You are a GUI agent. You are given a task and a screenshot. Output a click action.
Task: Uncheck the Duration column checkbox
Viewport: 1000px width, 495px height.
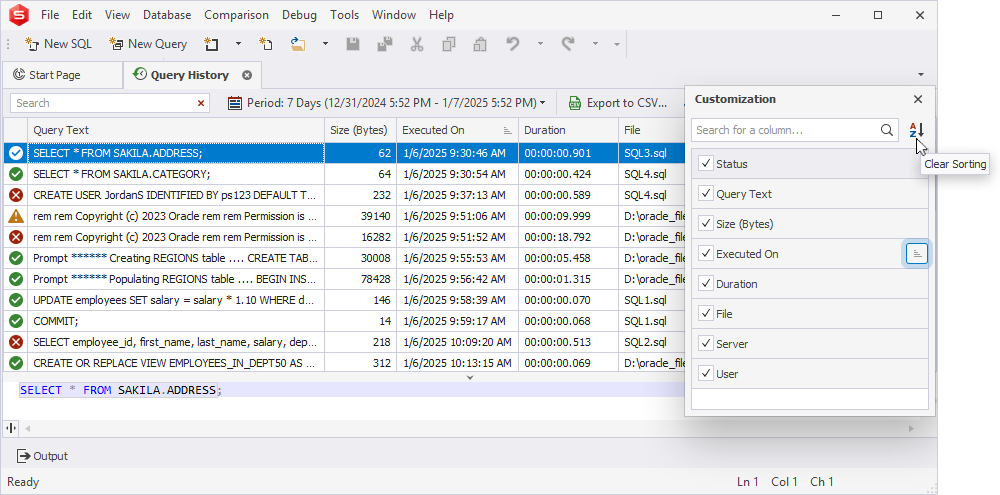pyautogui.click(x=705, y=284)
